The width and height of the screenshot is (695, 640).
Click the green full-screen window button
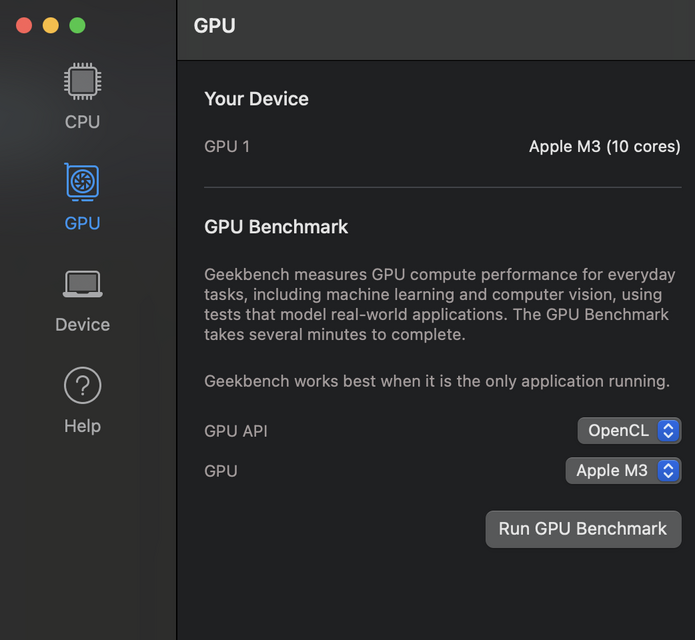(x=77, y=25)
